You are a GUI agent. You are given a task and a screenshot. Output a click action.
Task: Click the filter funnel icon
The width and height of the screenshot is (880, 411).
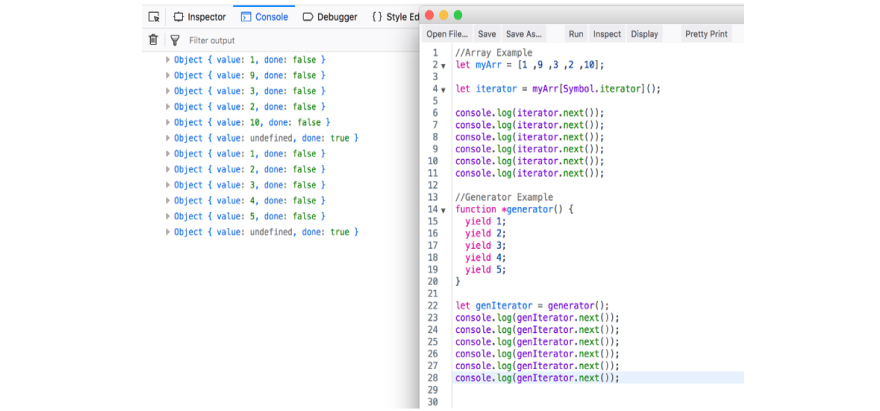[175, 40]
